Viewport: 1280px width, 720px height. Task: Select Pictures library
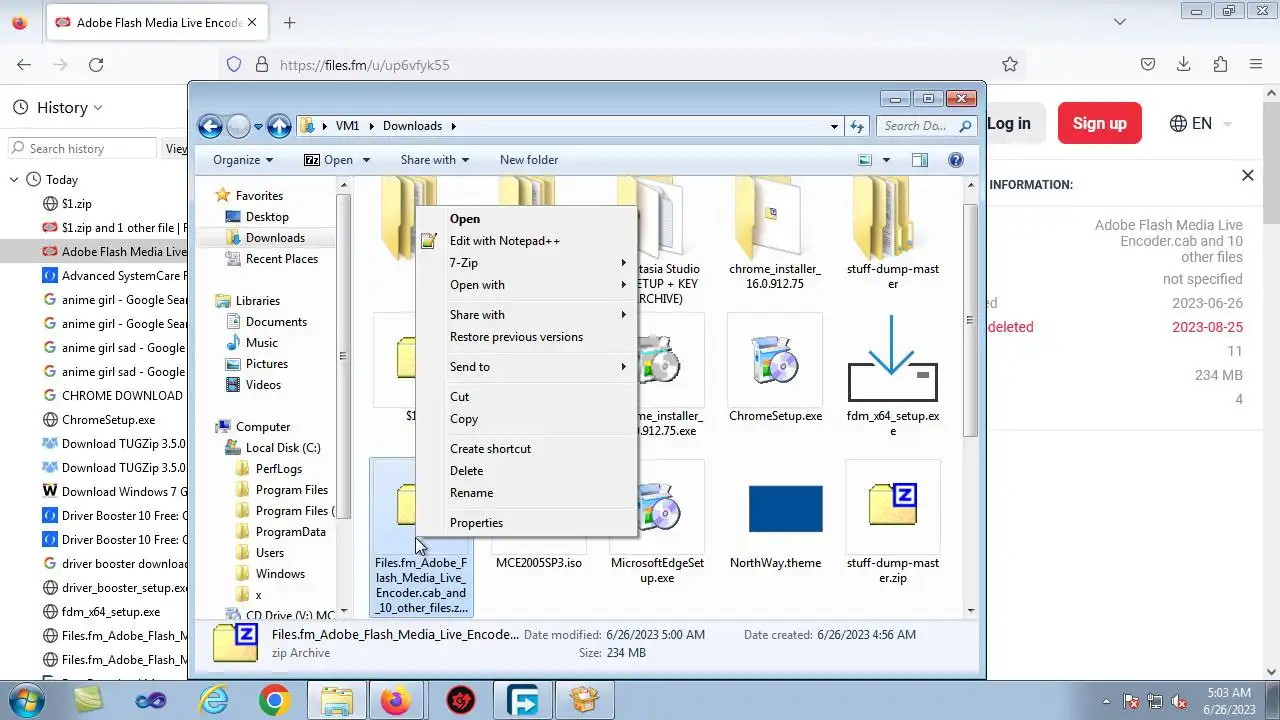(x=266, y=364)
